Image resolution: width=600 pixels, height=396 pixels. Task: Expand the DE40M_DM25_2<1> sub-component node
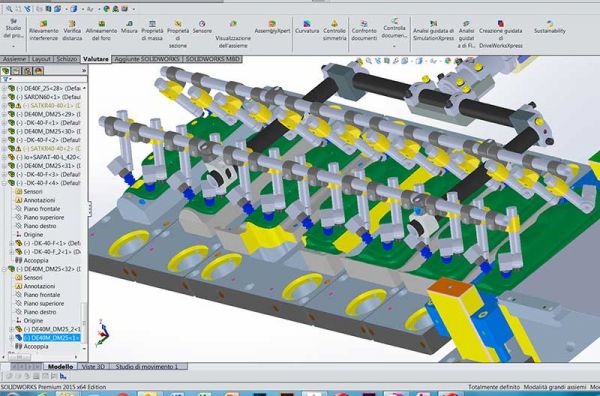point(11,329)
